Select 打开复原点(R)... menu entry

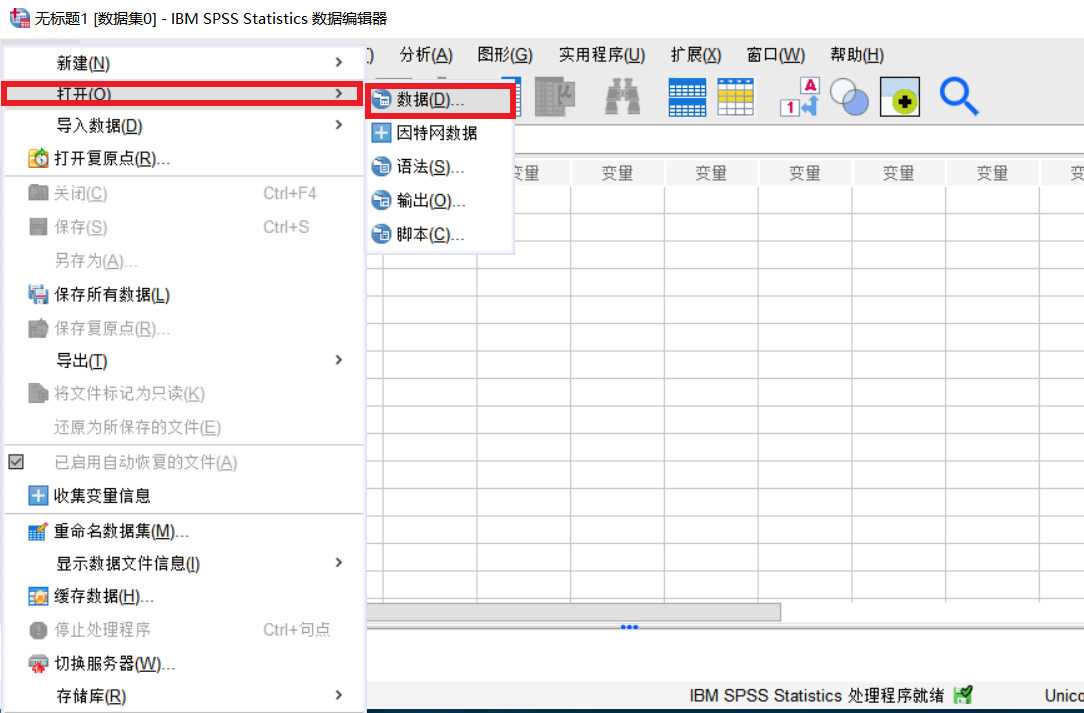coord(184,158)
